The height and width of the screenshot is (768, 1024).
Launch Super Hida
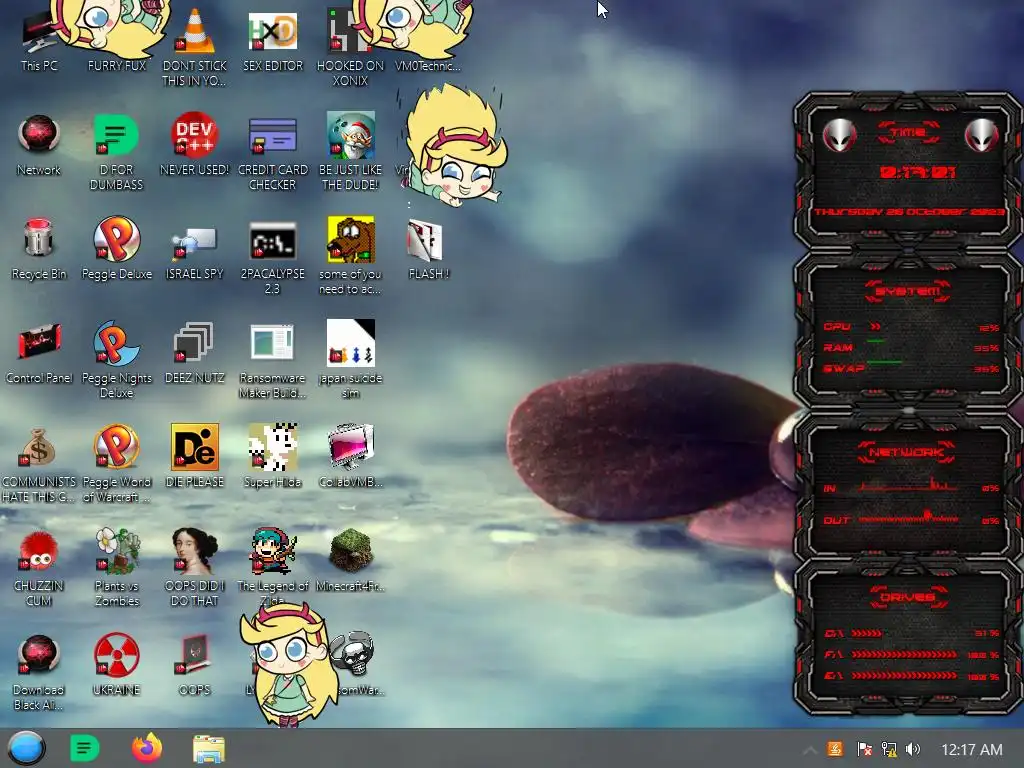pyautogui.click(x=272, y=455)
